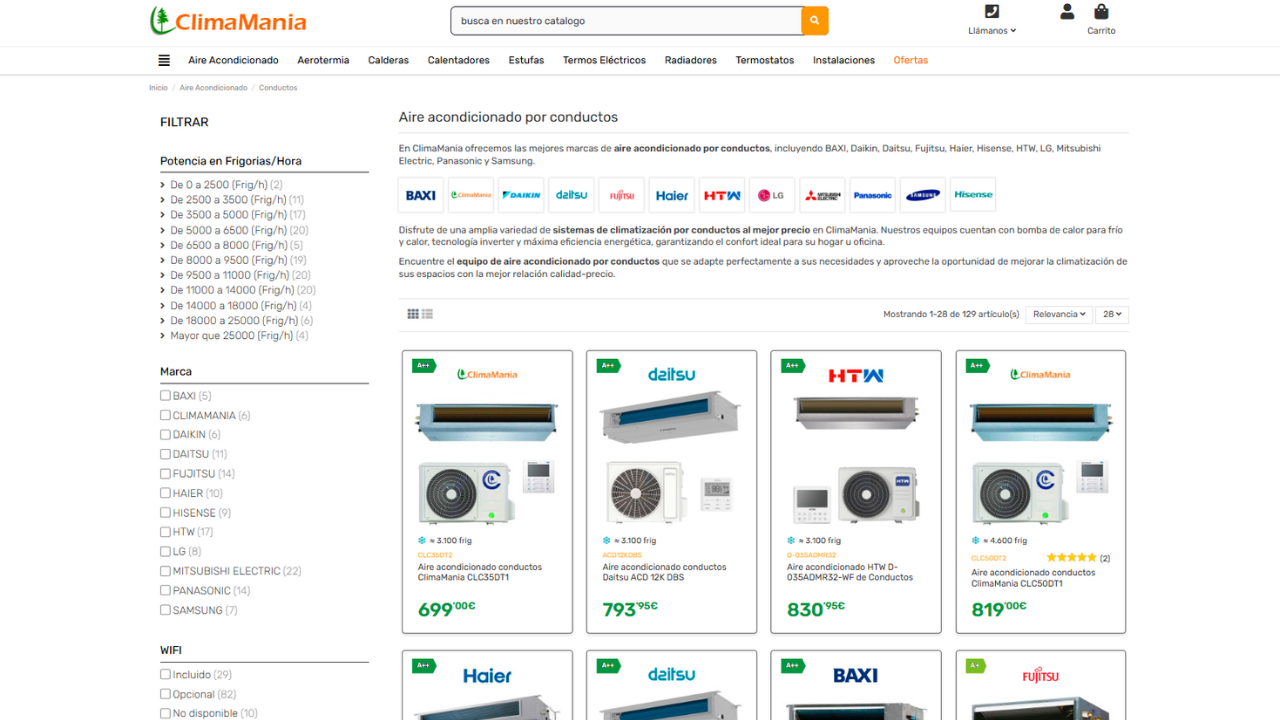Go to the Ofertas menu item
Image resolution: width=1280 pixels, height=720 pixels.
tap(910, 60)
